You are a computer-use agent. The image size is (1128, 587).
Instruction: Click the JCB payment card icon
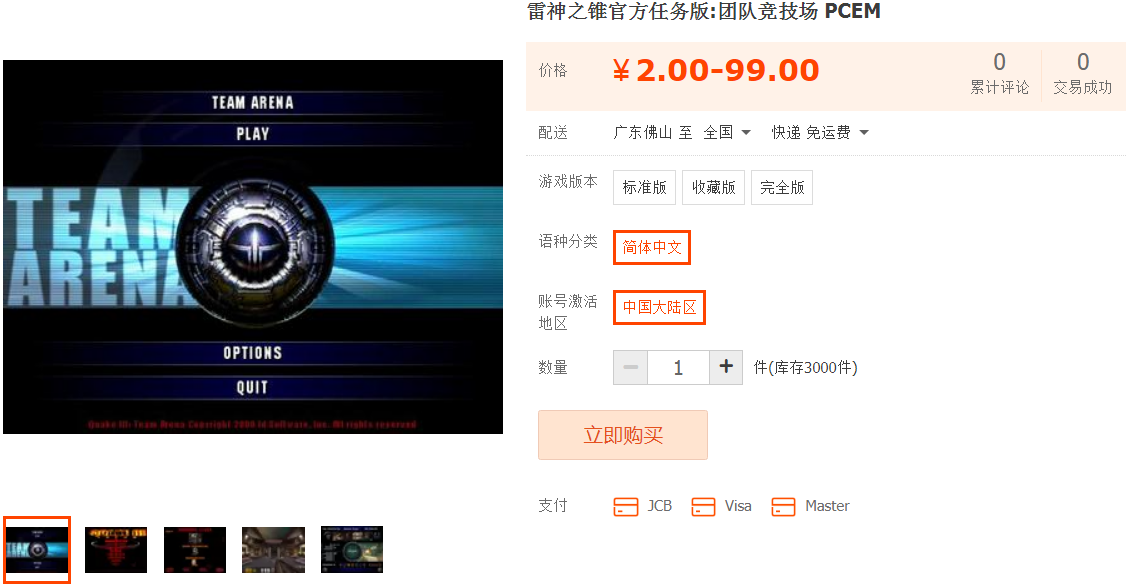click(x=626, y=506)
